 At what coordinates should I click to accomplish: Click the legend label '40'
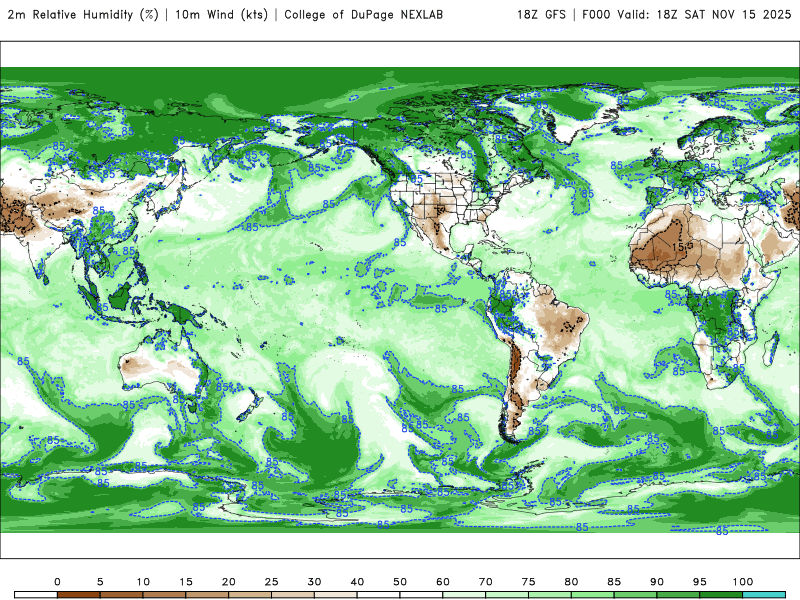(x=357, y=582)
